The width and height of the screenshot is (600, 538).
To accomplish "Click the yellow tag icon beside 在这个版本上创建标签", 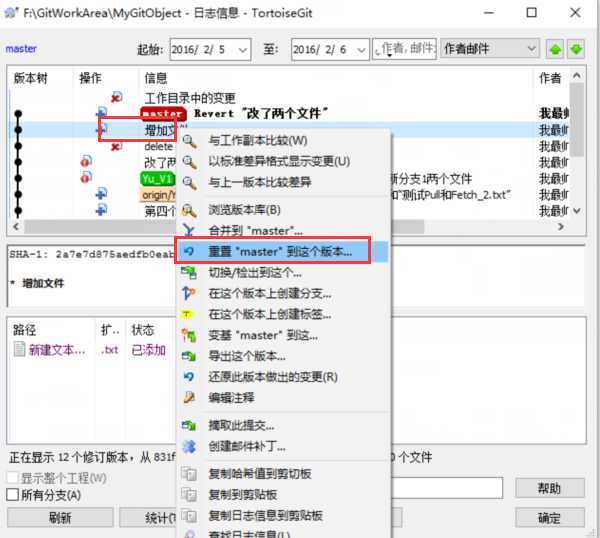I will 187,314.
